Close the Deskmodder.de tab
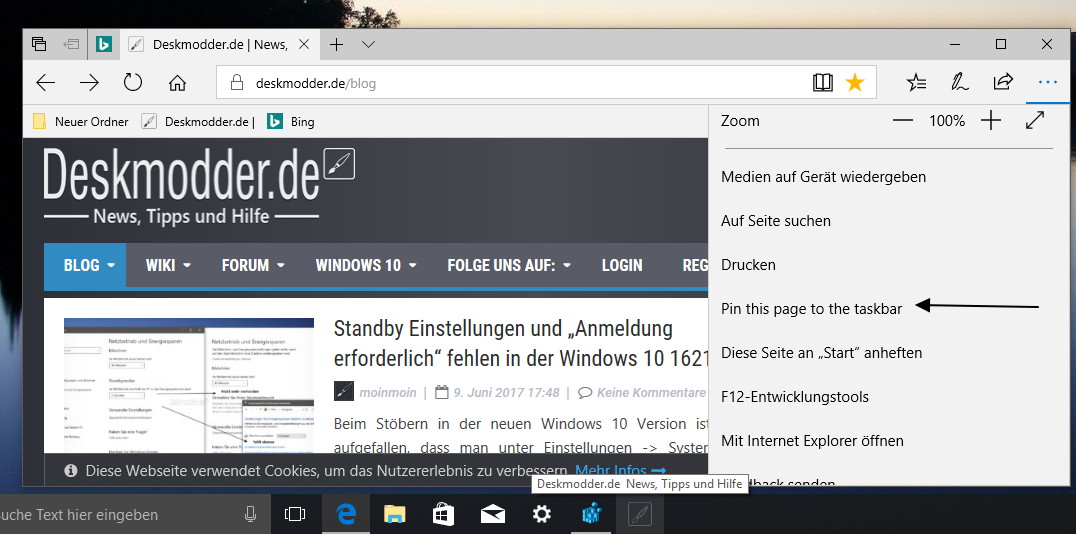 [304, 45]
